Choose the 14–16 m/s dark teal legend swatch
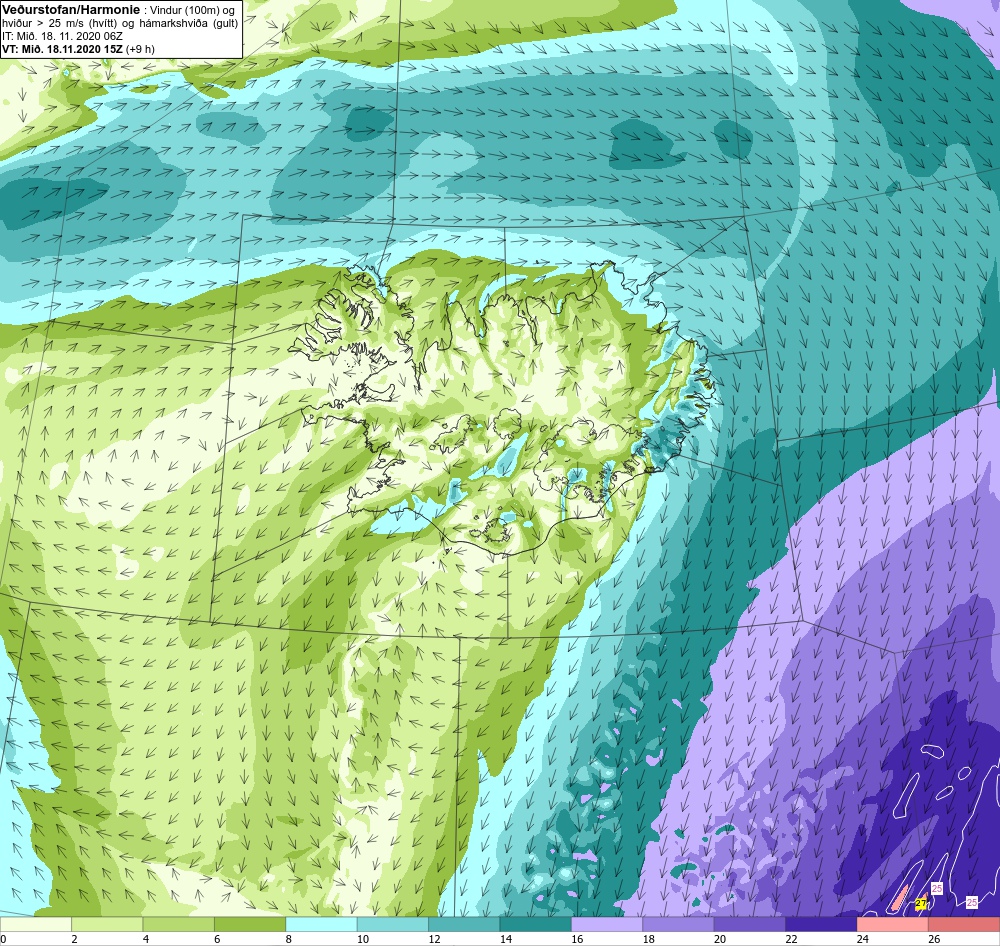The width and height of the screenshot is (1000, 946). click(536, 925)
